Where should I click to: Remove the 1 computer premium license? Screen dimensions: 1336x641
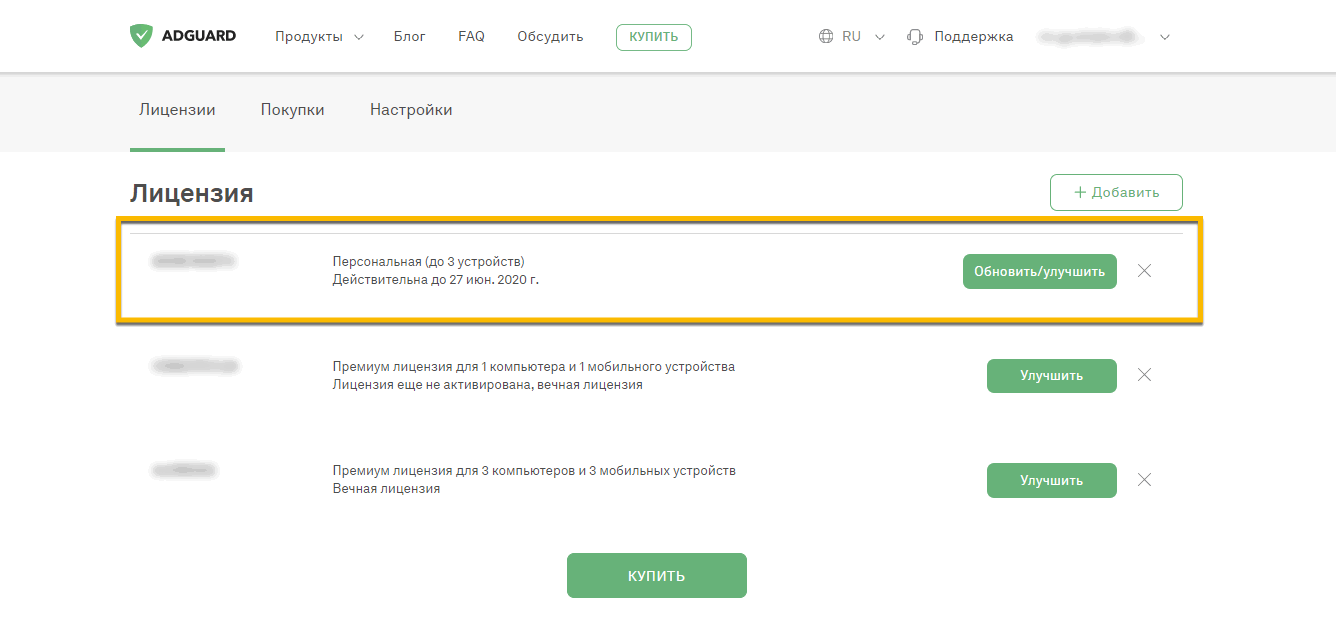pos(1145,375)
